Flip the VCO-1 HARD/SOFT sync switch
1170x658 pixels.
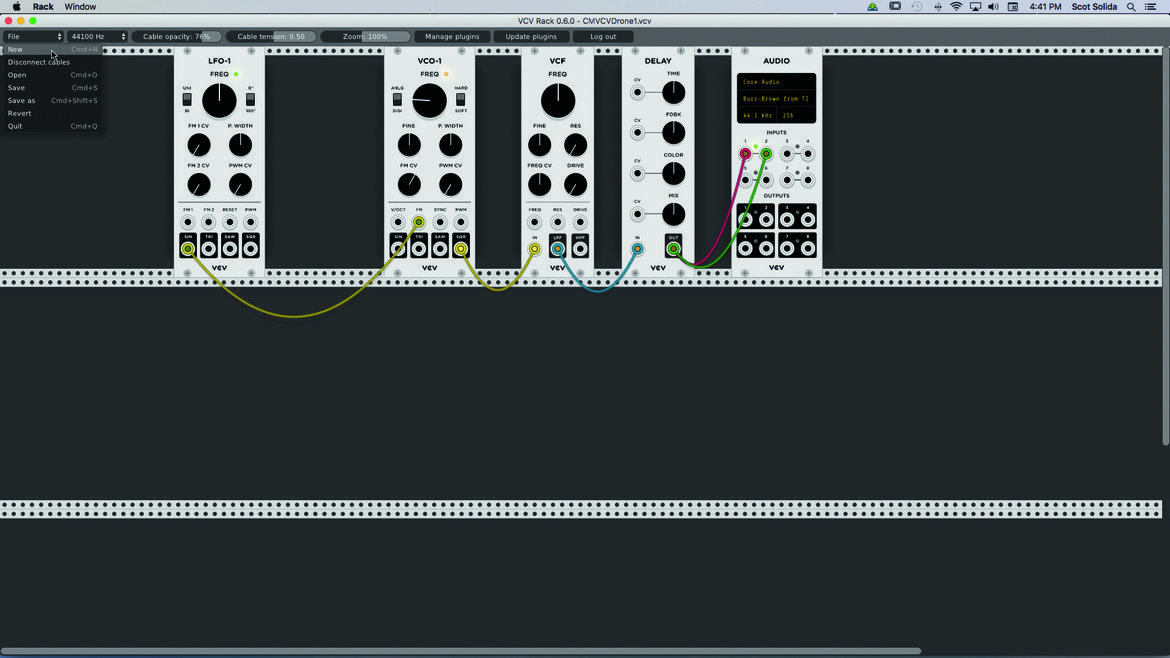click(461, 99)
